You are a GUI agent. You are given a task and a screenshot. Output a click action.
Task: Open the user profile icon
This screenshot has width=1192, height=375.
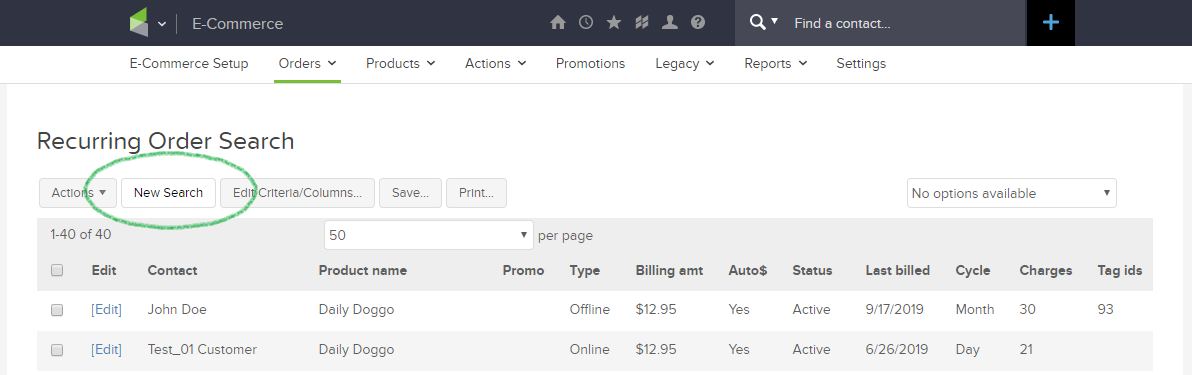click(670, 23)
